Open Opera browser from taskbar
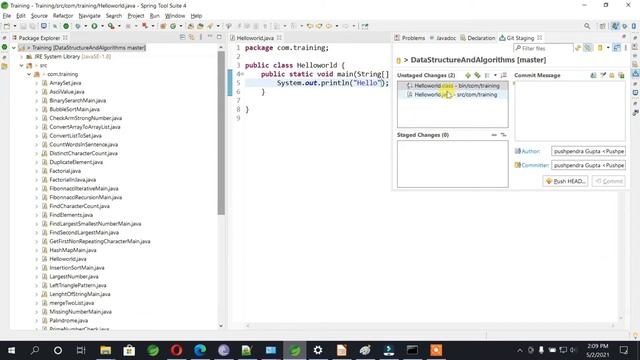 pos(176,350)
